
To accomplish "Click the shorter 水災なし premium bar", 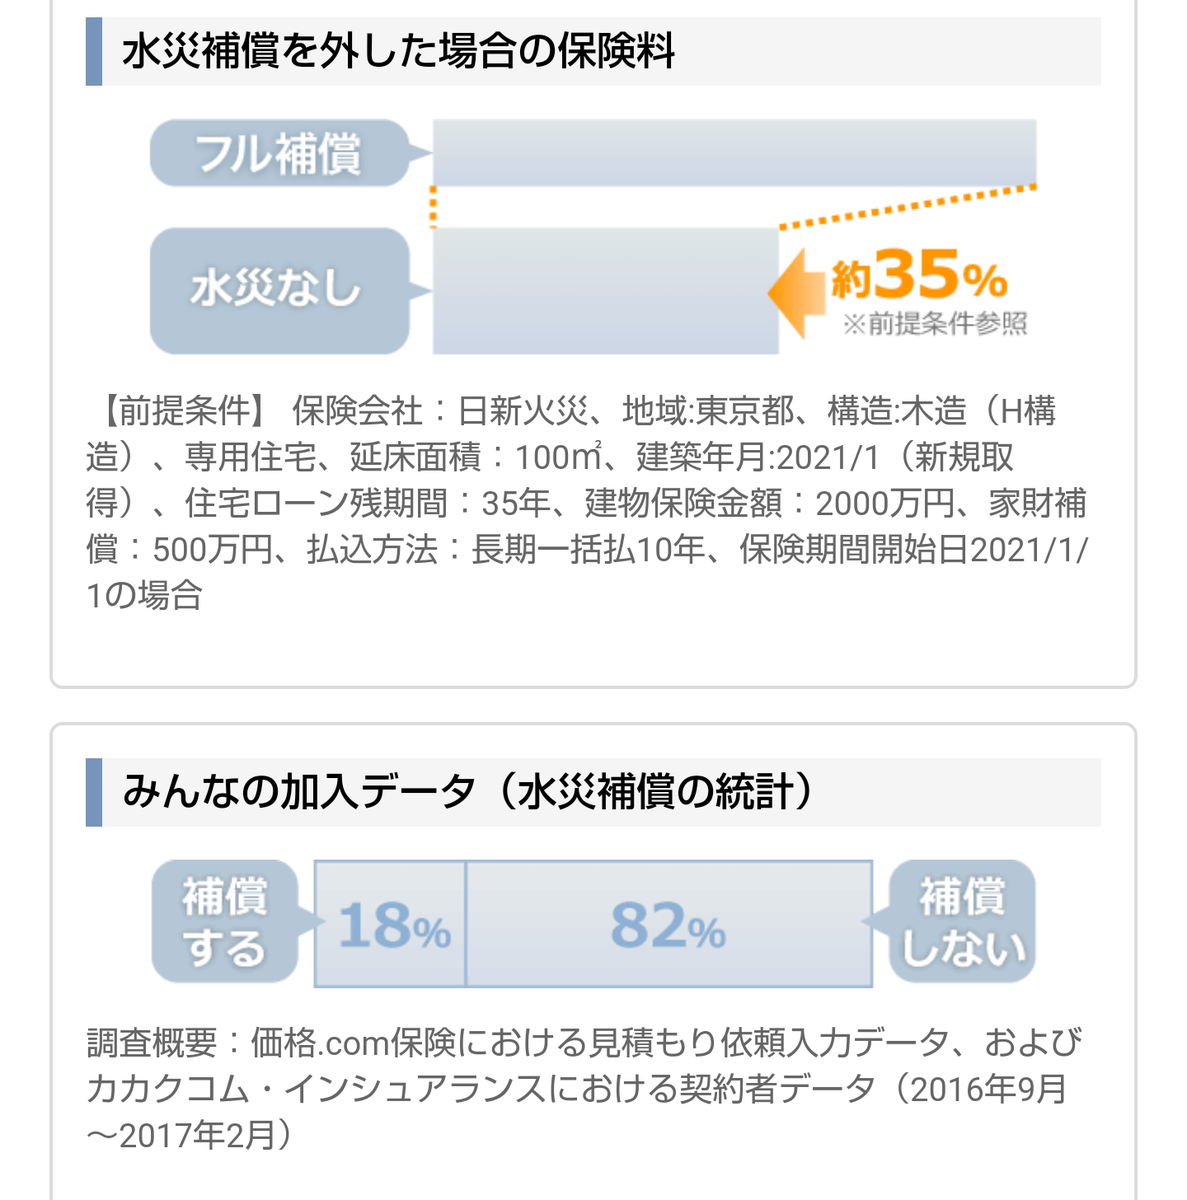I will (x=604, y=291).
